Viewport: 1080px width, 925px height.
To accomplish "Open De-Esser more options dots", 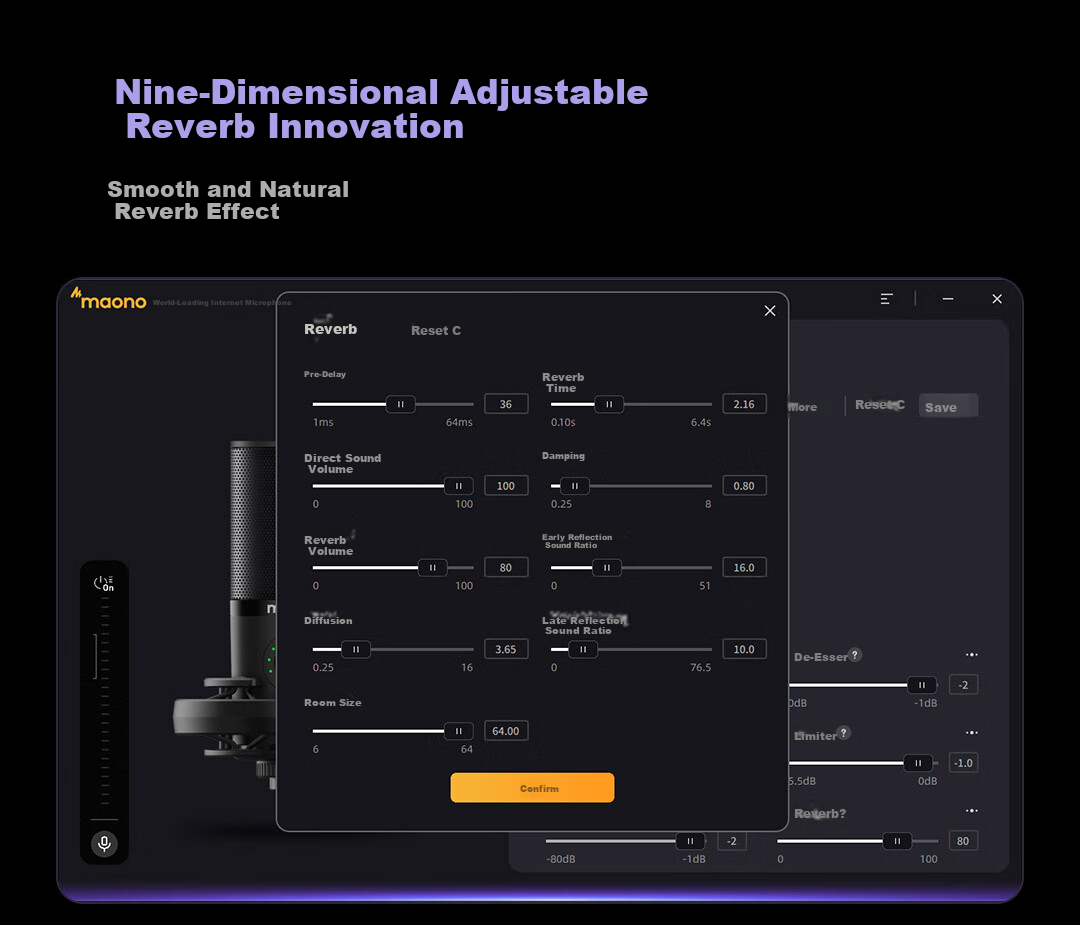I will coord(971,654).
